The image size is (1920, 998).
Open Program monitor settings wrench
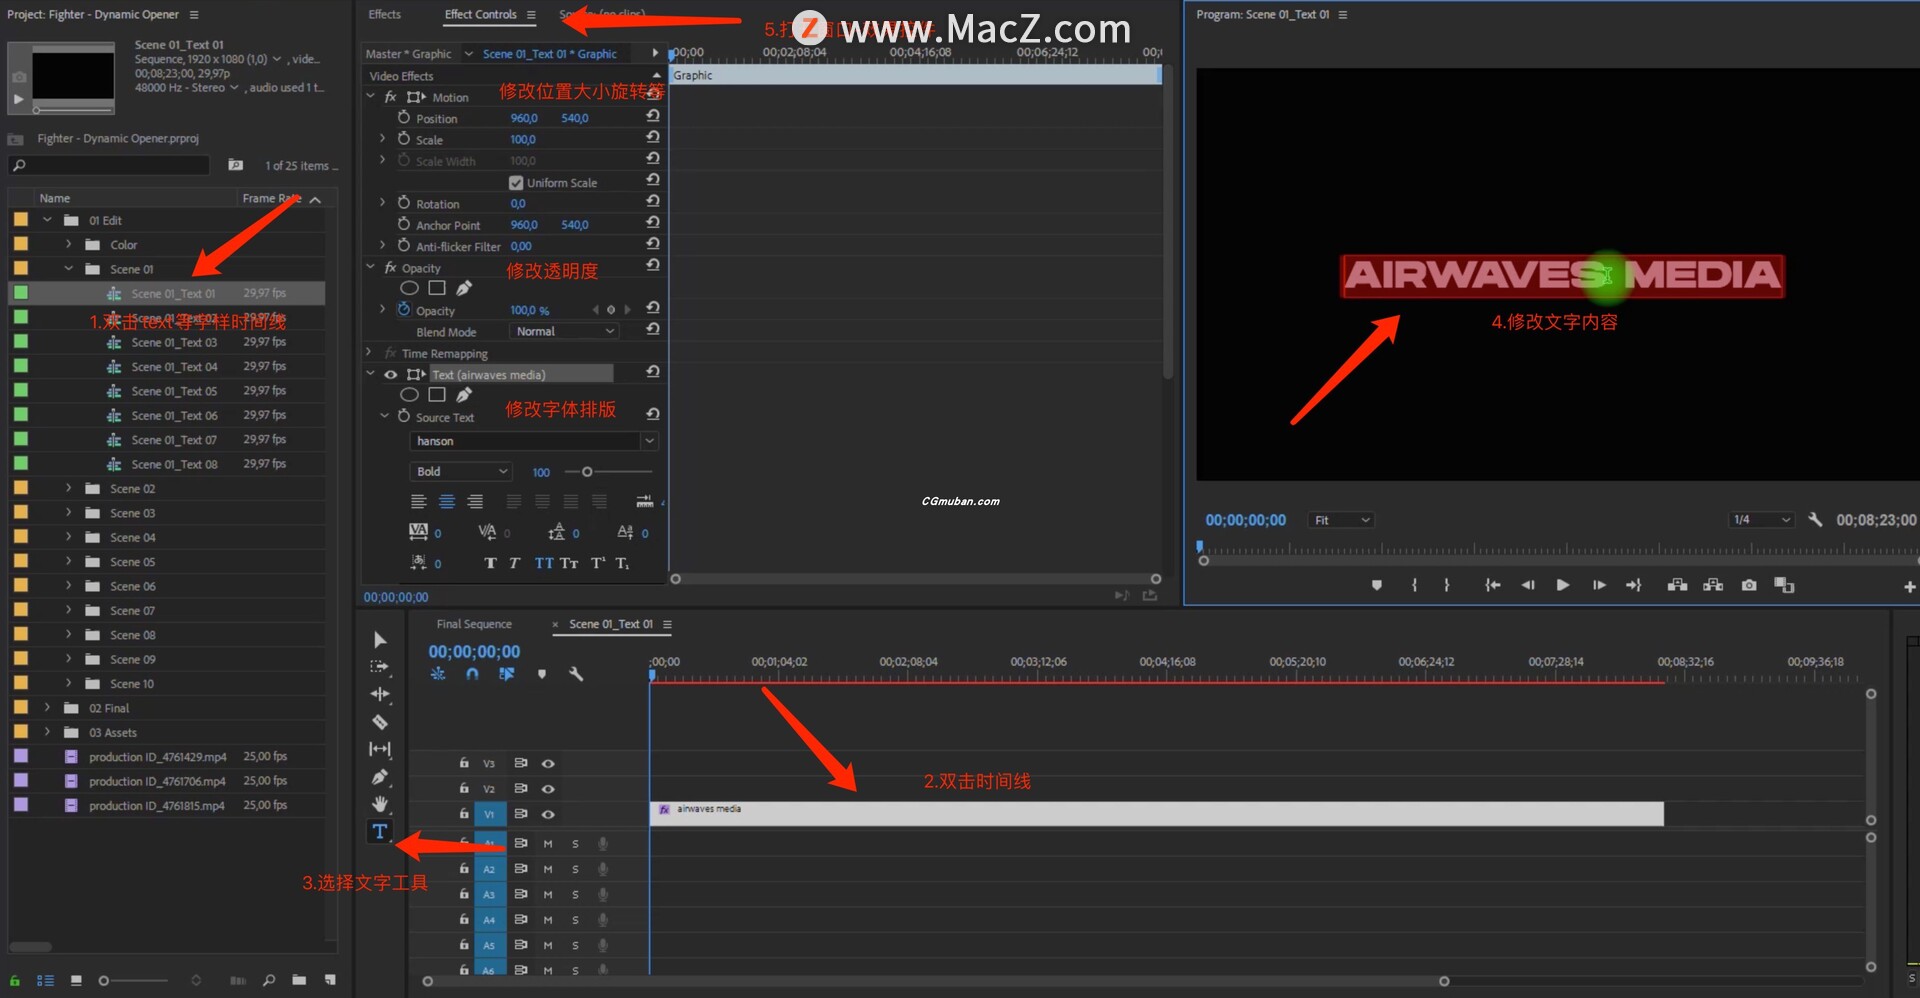[1815, 520]
